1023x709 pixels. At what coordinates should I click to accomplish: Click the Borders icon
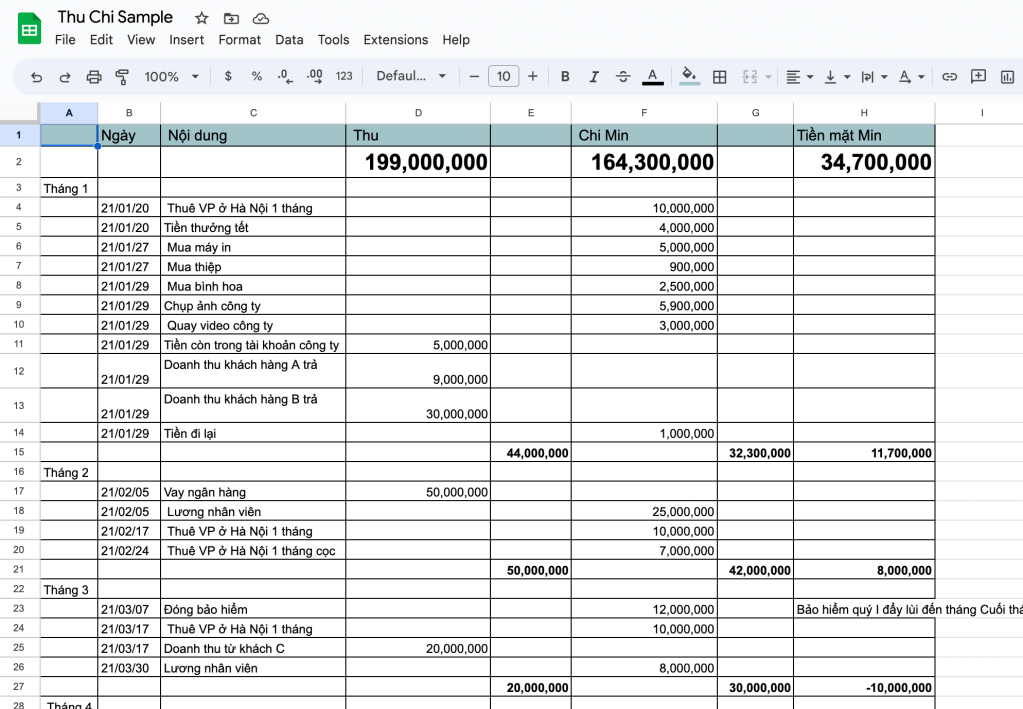(719, 76)
